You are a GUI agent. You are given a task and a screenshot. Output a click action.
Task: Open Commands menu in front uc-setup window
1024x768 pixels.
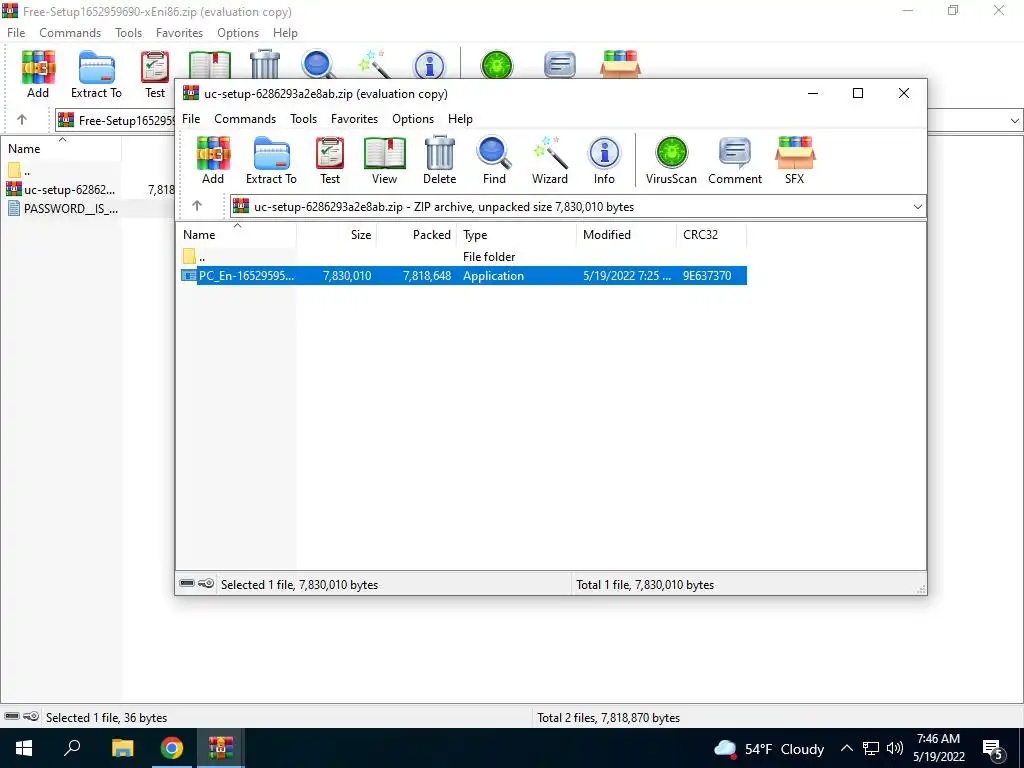(245, 119)
